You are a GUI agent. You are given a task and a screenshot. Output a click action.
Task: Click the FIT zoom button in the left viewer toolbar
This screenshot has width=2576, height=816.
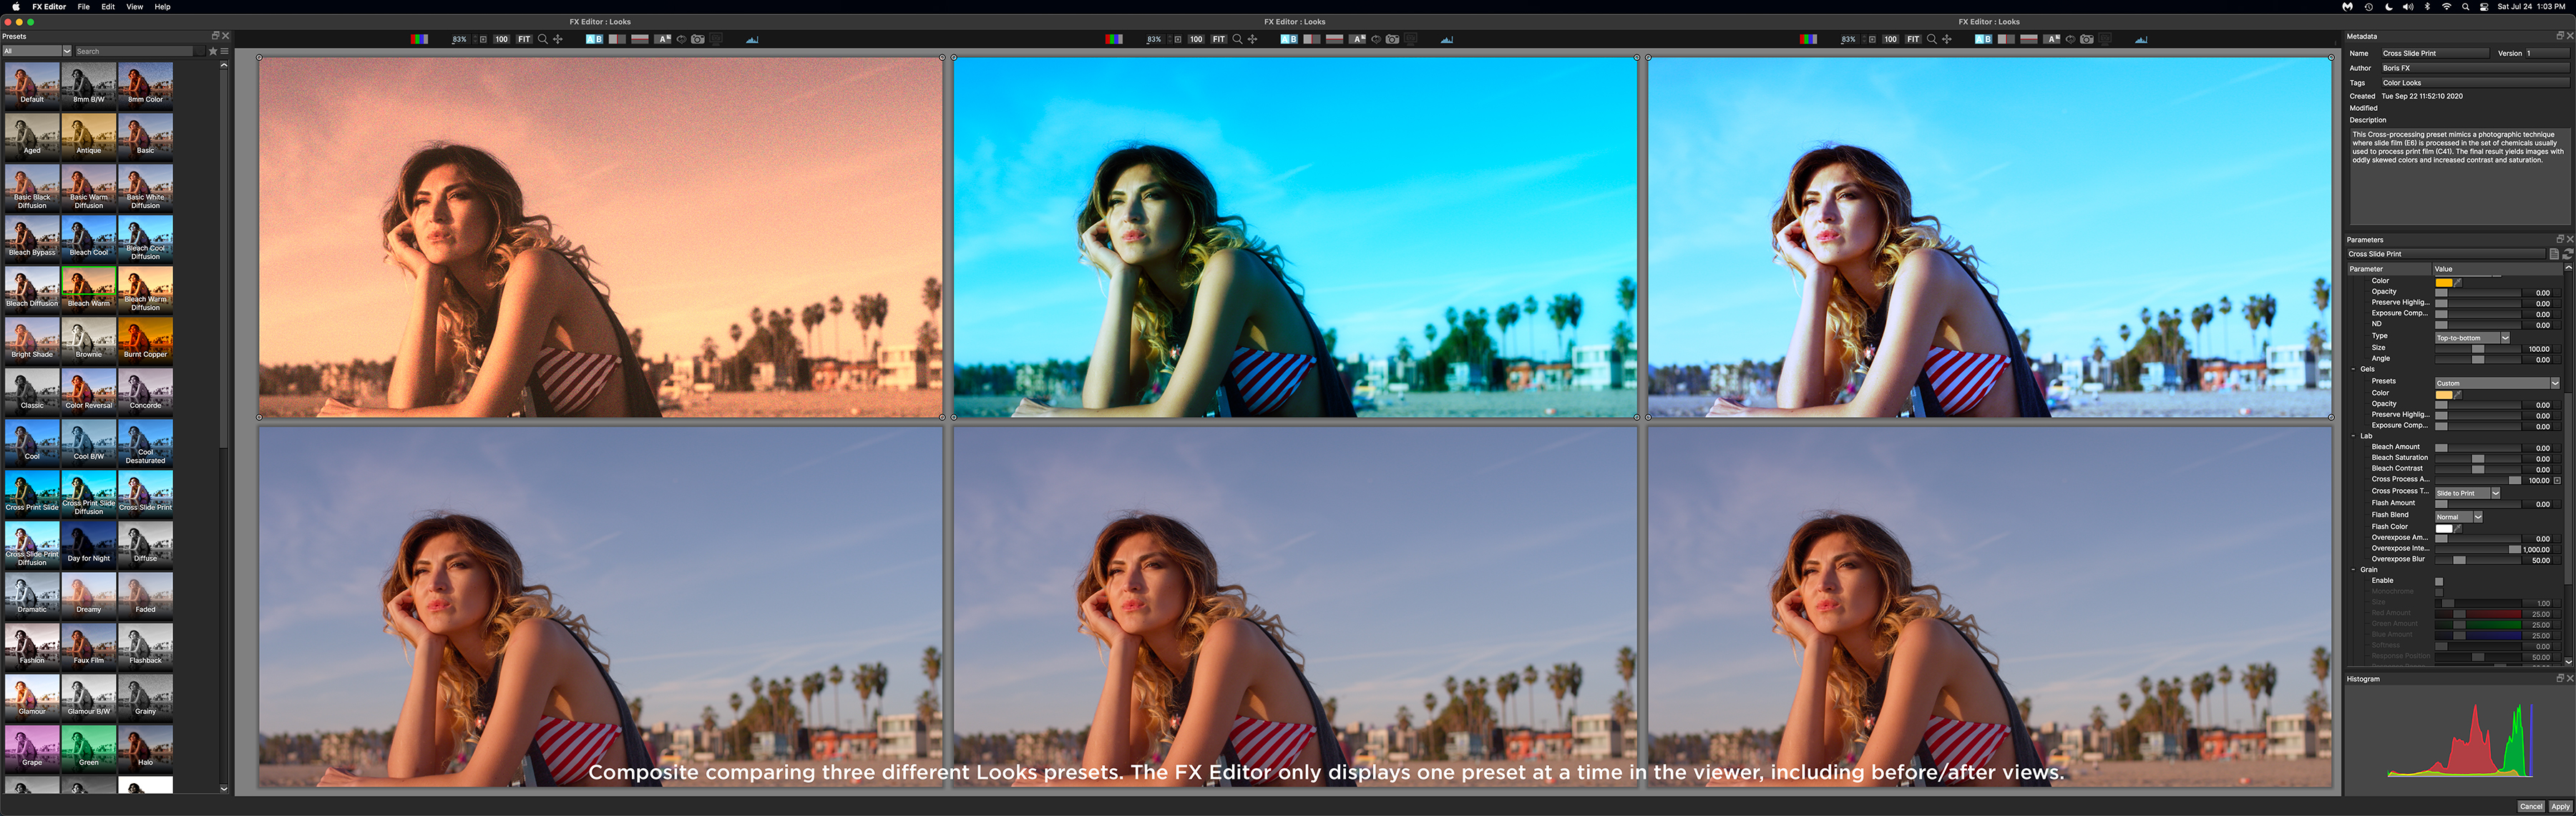coord(524,39)
